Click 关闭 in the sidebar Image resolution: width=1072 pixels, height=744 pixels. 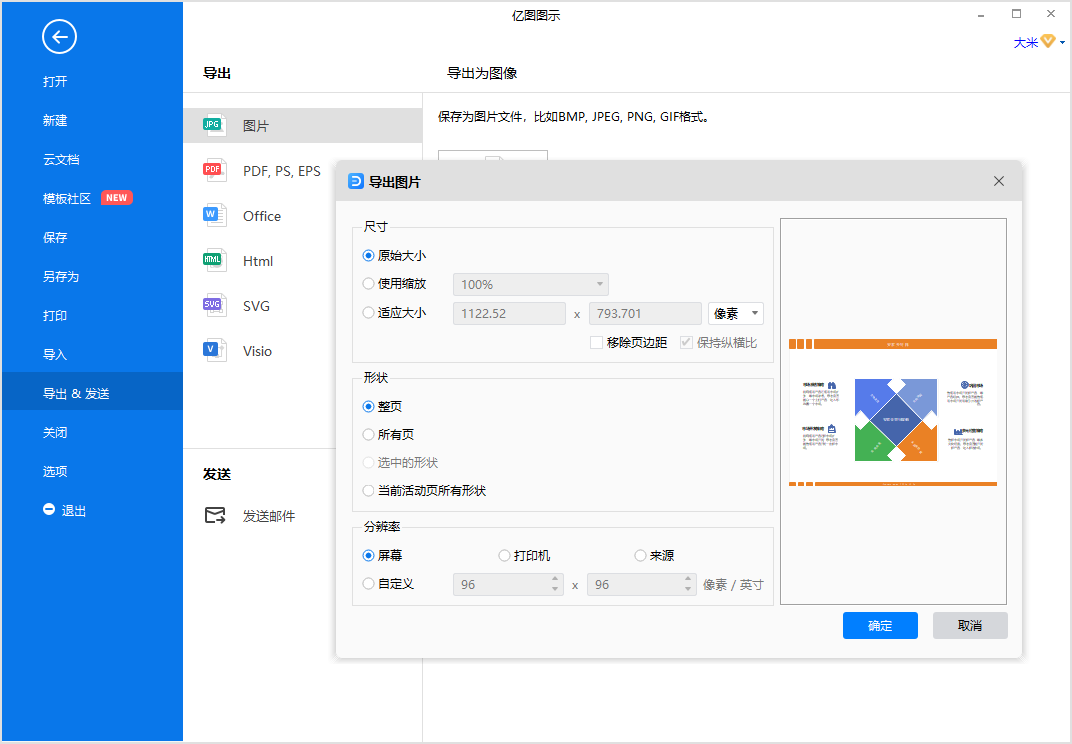[x=55, y=432]
